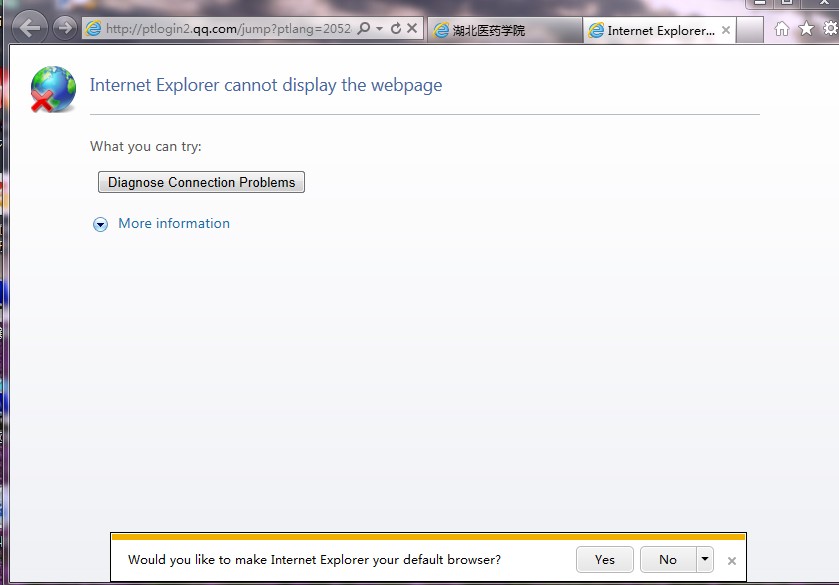
Task: Go back to the previous page
Action: (29, 27)
